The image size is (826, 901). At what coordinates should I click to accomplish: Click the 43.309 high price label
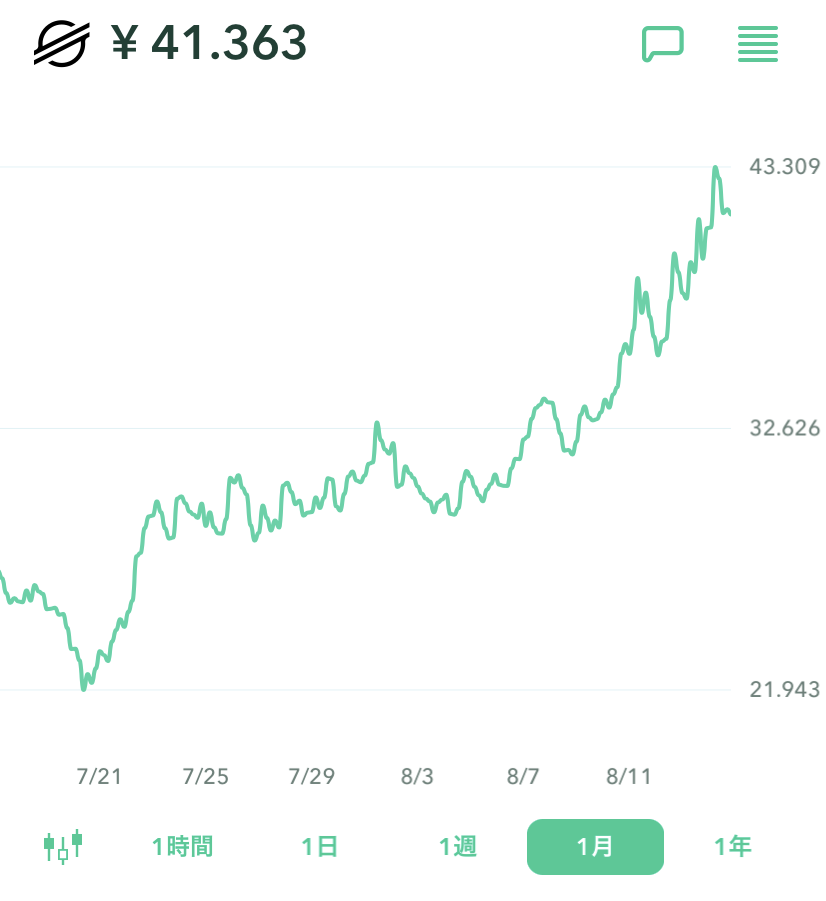(785, 166)
